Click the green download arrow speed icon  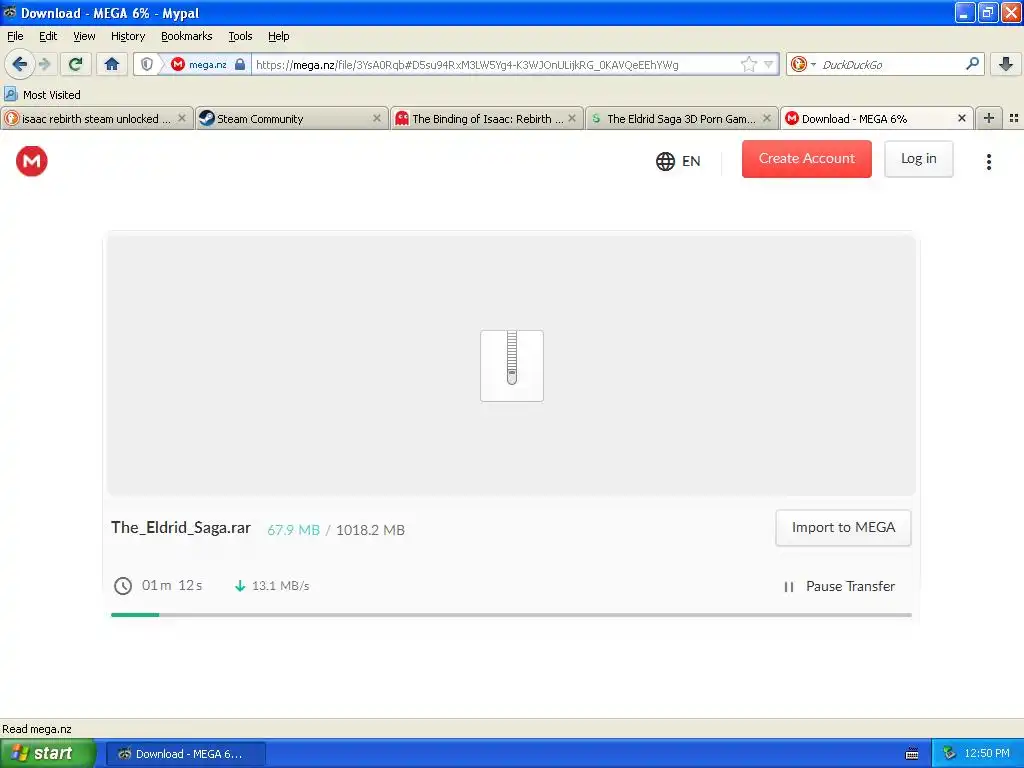click(240, 586)
